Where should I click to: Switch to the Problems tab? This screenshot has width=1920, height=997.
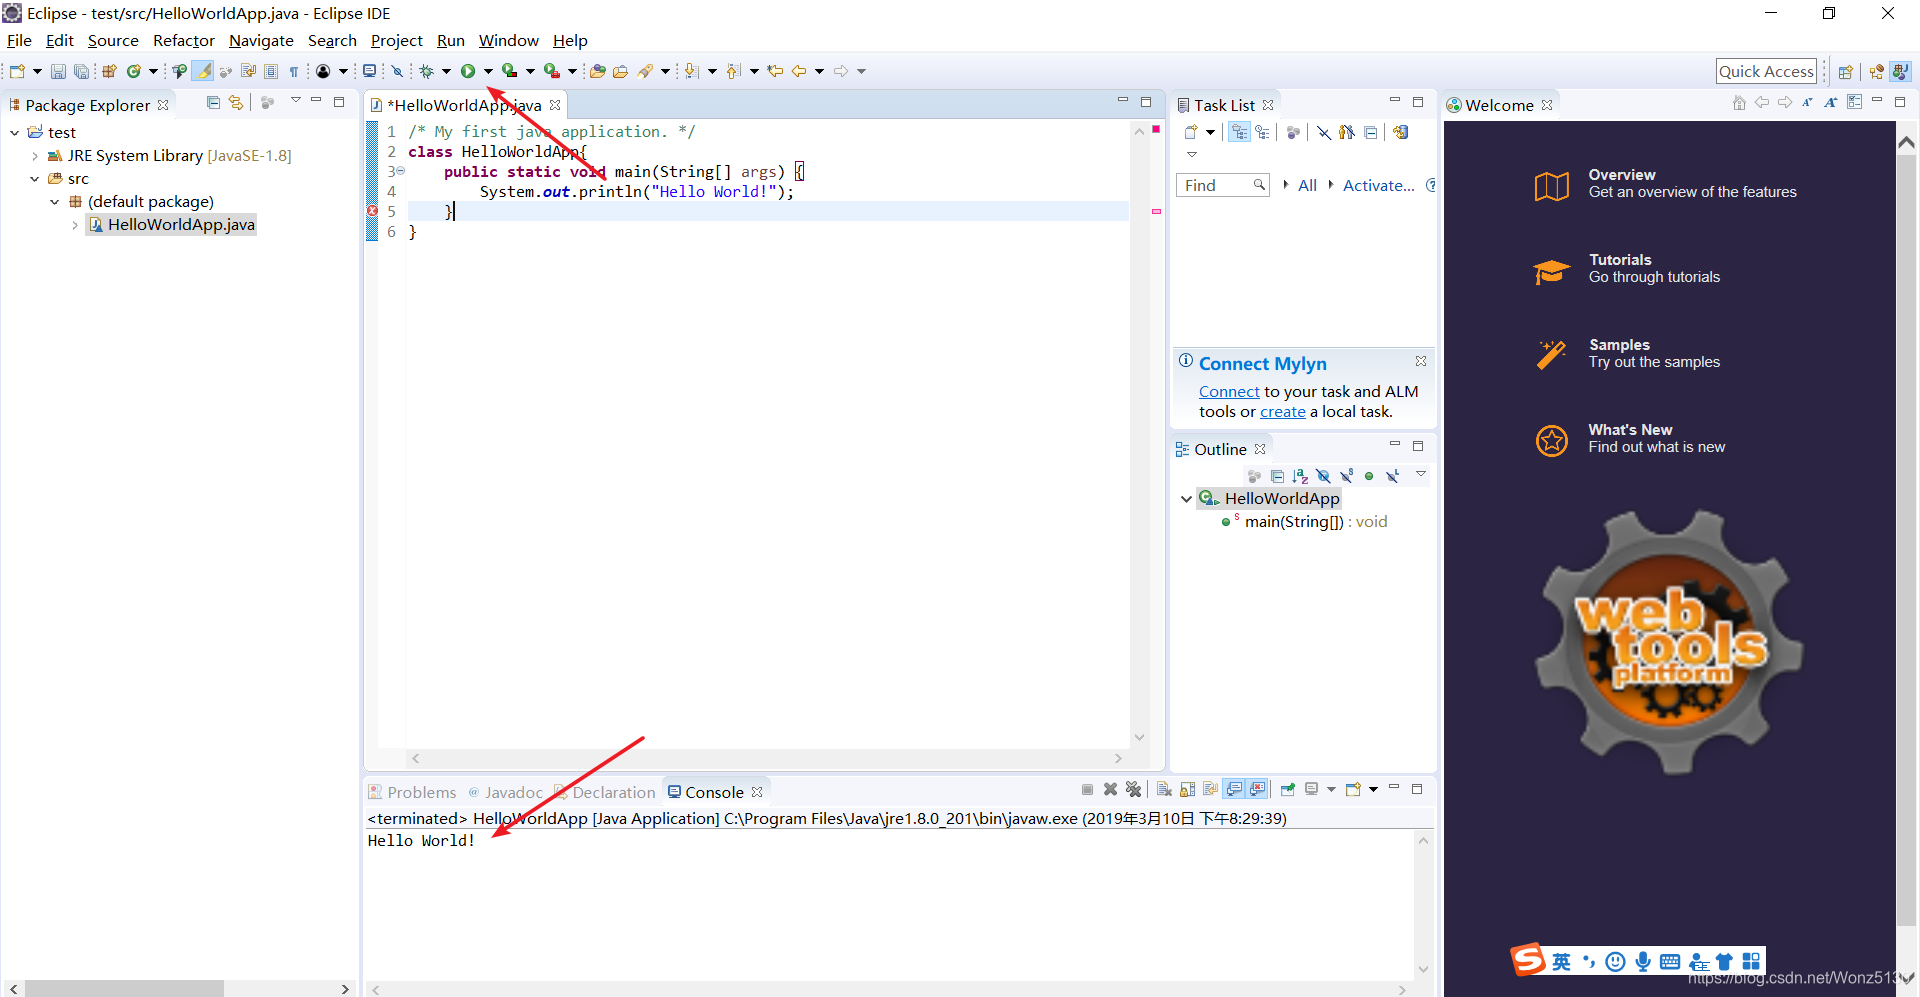422,791
